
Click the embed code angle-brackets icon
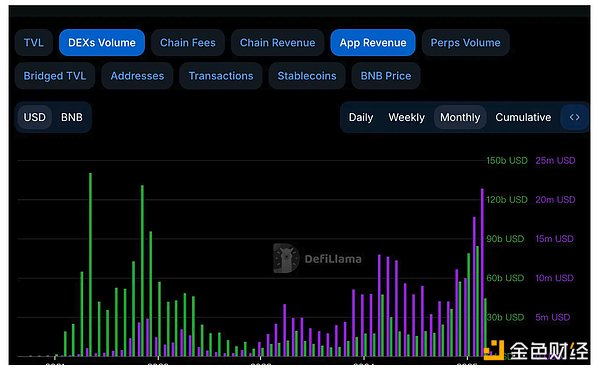click(x=574, y=117)
